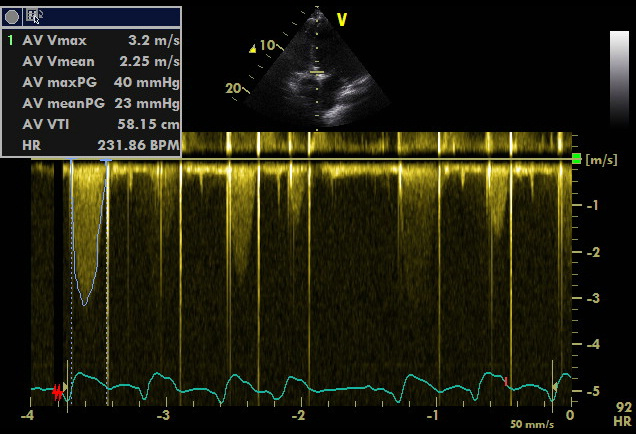Click the [m/s] velocity unit label
636x434 pixels.
coord(600,160)
